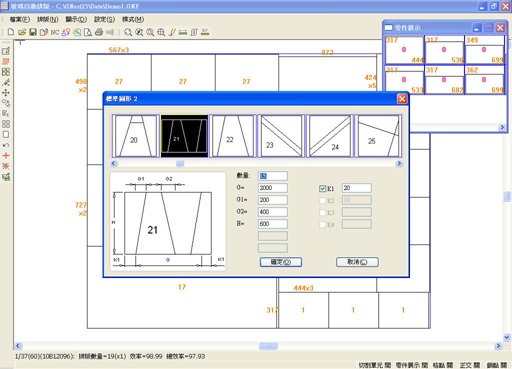The image size is (512, 369).
Task: Click right arrow of shape gallery scrollbar
Action: click(399, 163)
